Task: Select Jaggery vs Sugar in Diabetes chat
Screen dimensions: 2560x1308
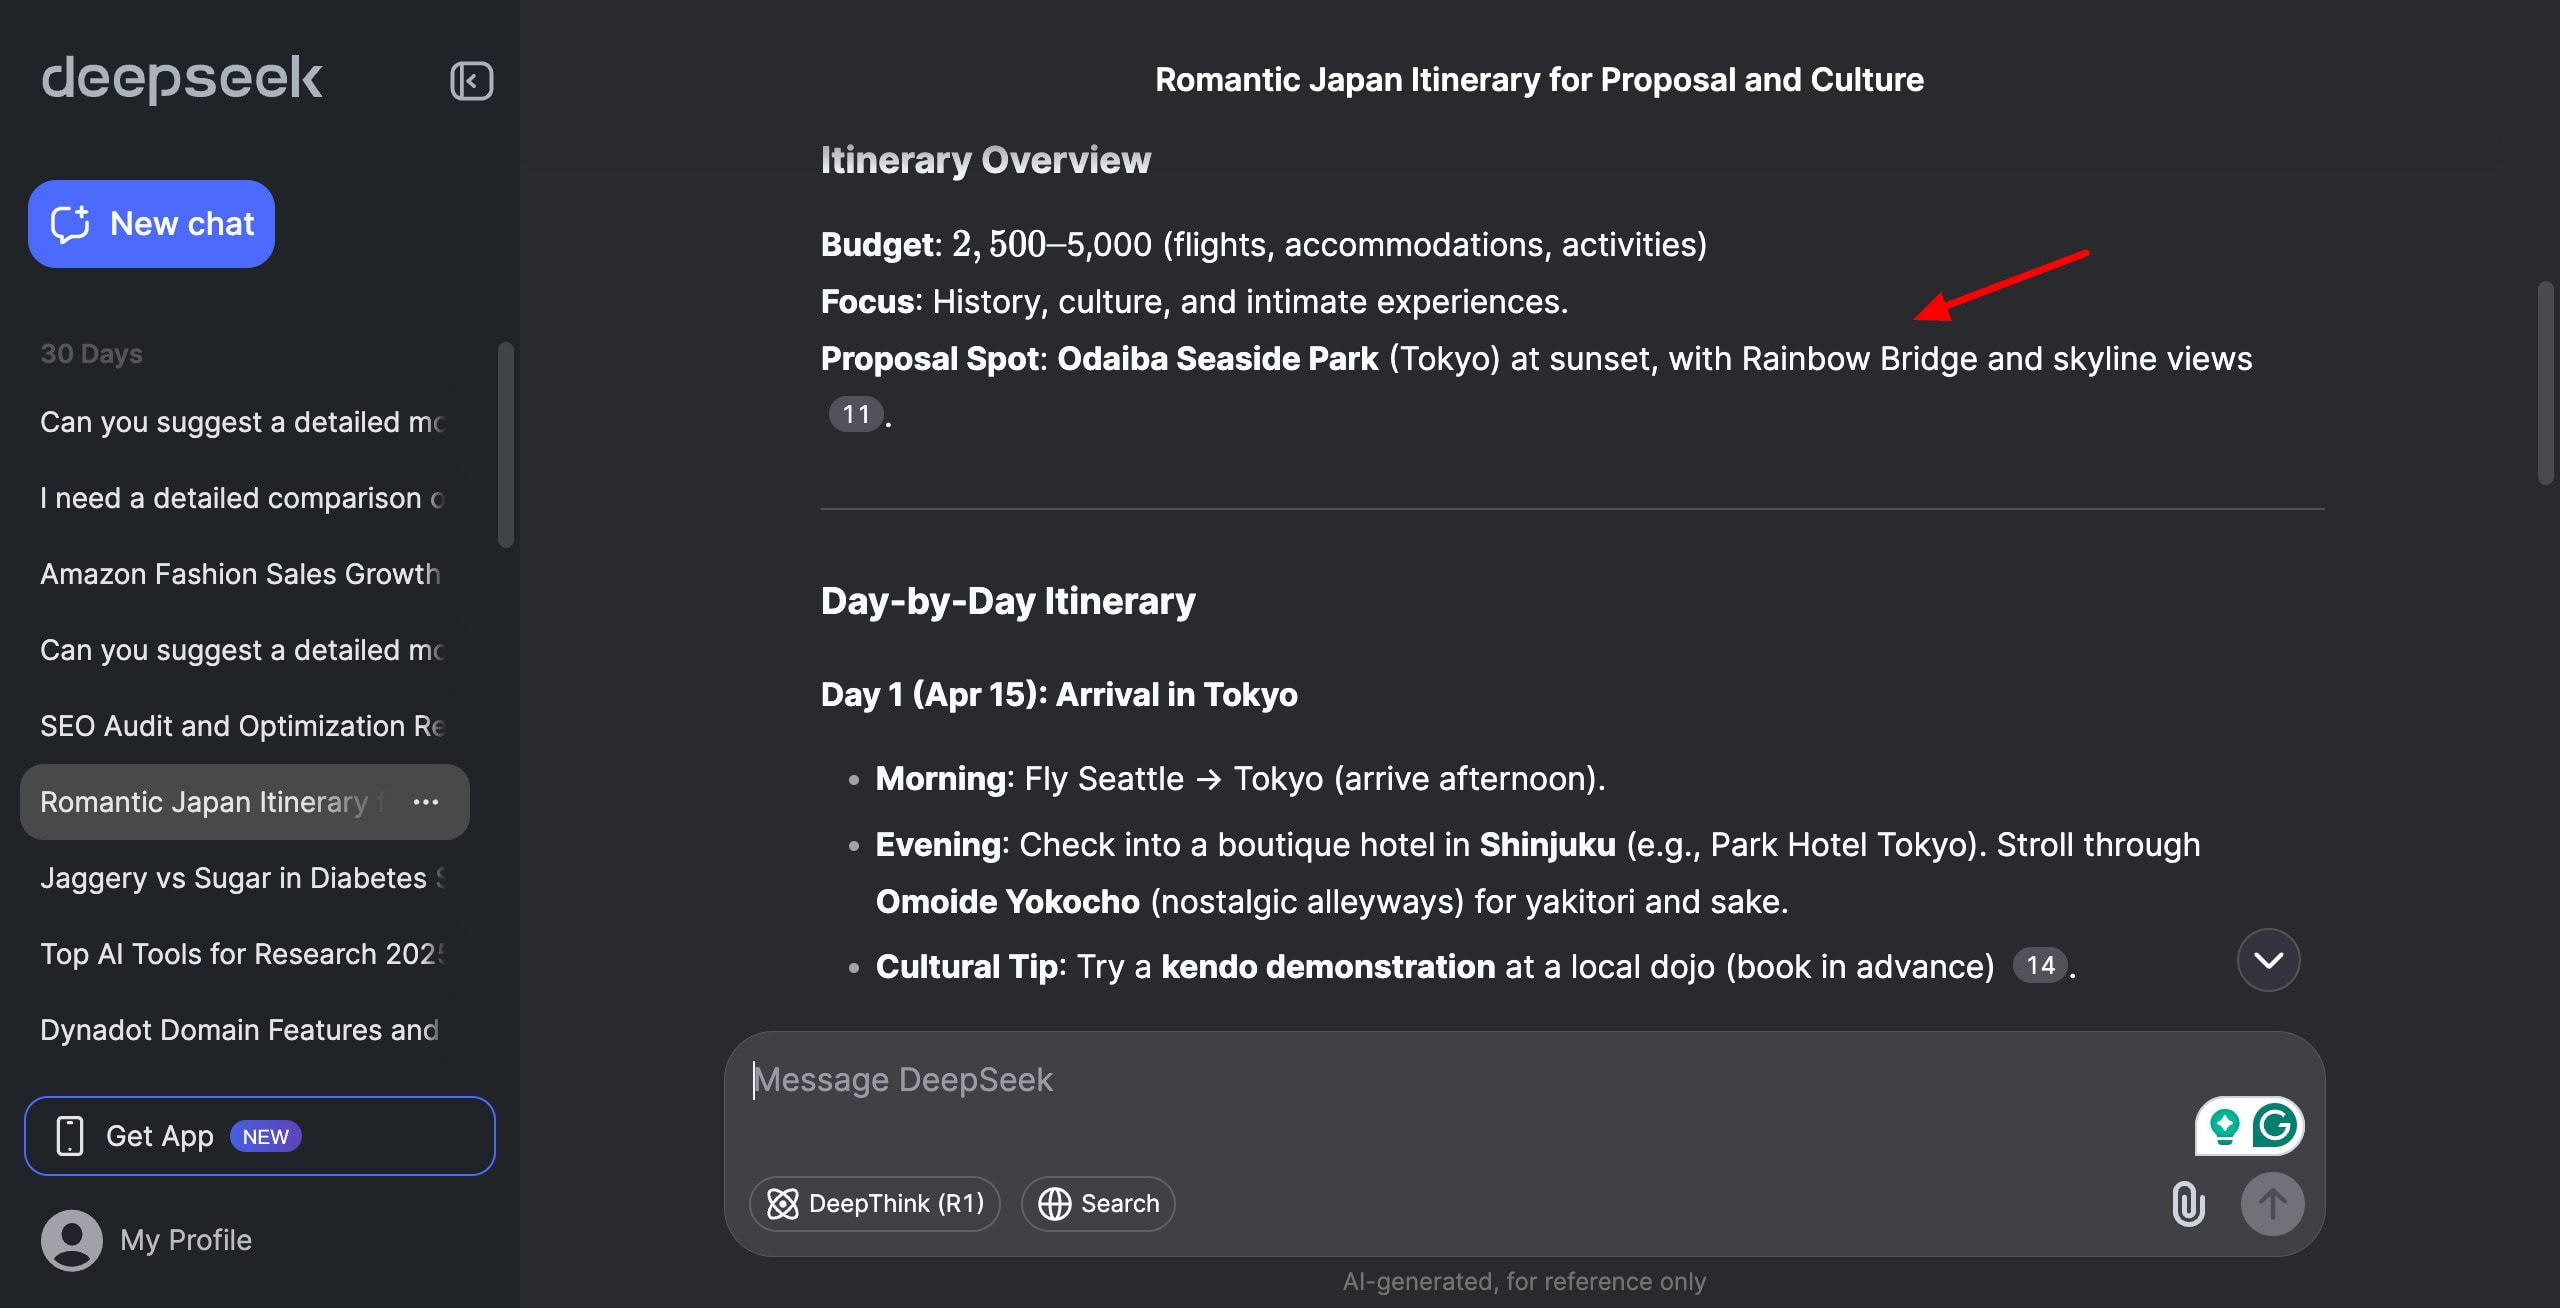Action: [x=241, y=878]
